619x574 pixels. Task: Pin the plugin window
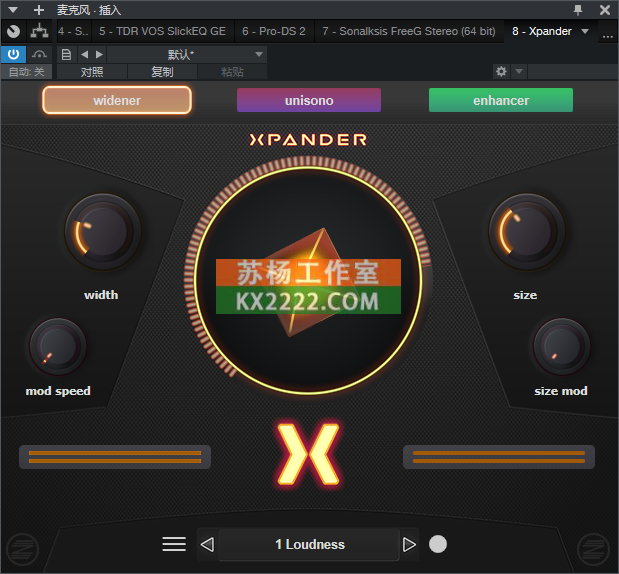pos(578,10)
